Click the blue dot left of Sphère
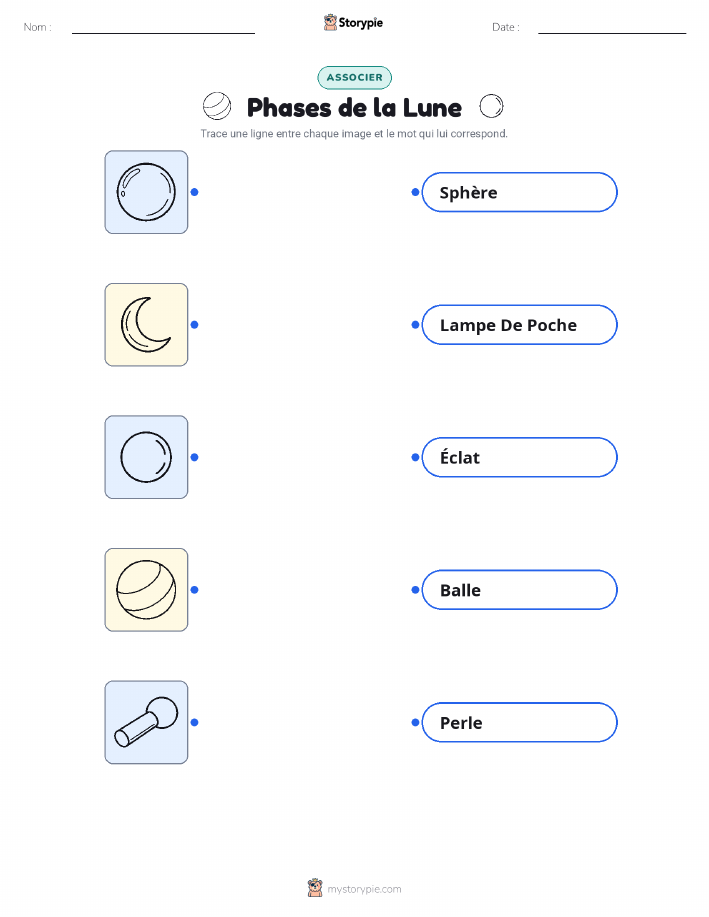Screen dimensions: 709x917 coord(415,192)
